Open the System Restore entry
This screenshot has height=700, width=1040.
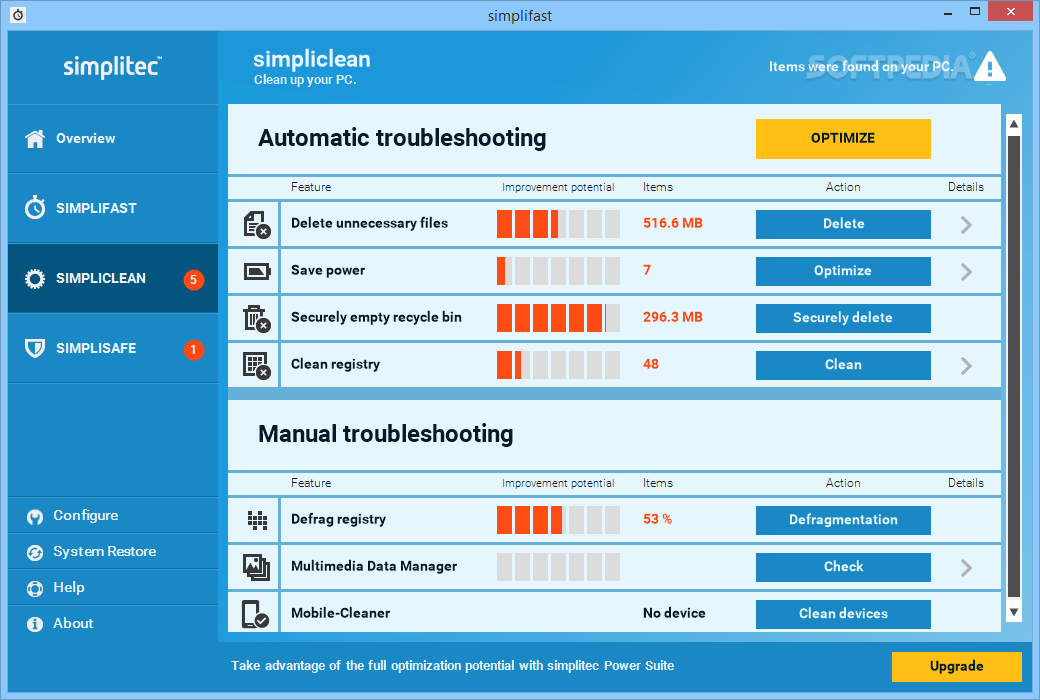pos(113,551)
